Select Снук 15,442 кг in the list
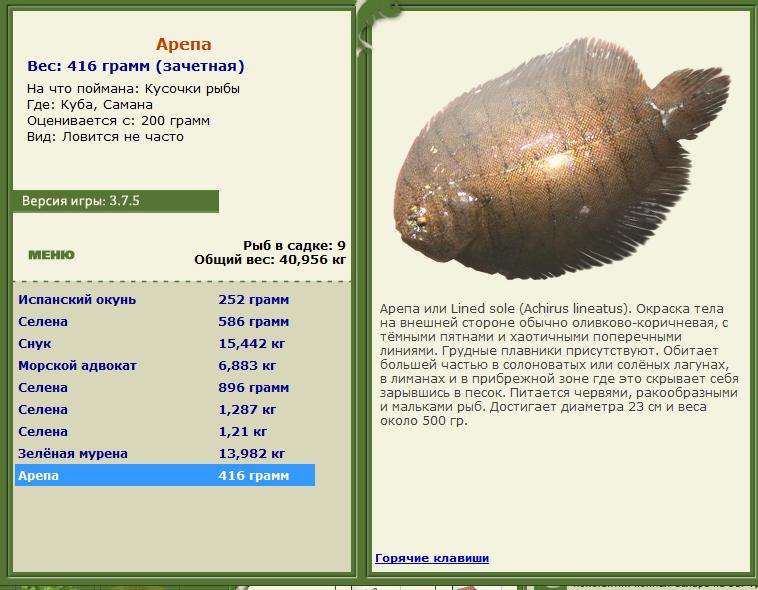 pos(165,343)
